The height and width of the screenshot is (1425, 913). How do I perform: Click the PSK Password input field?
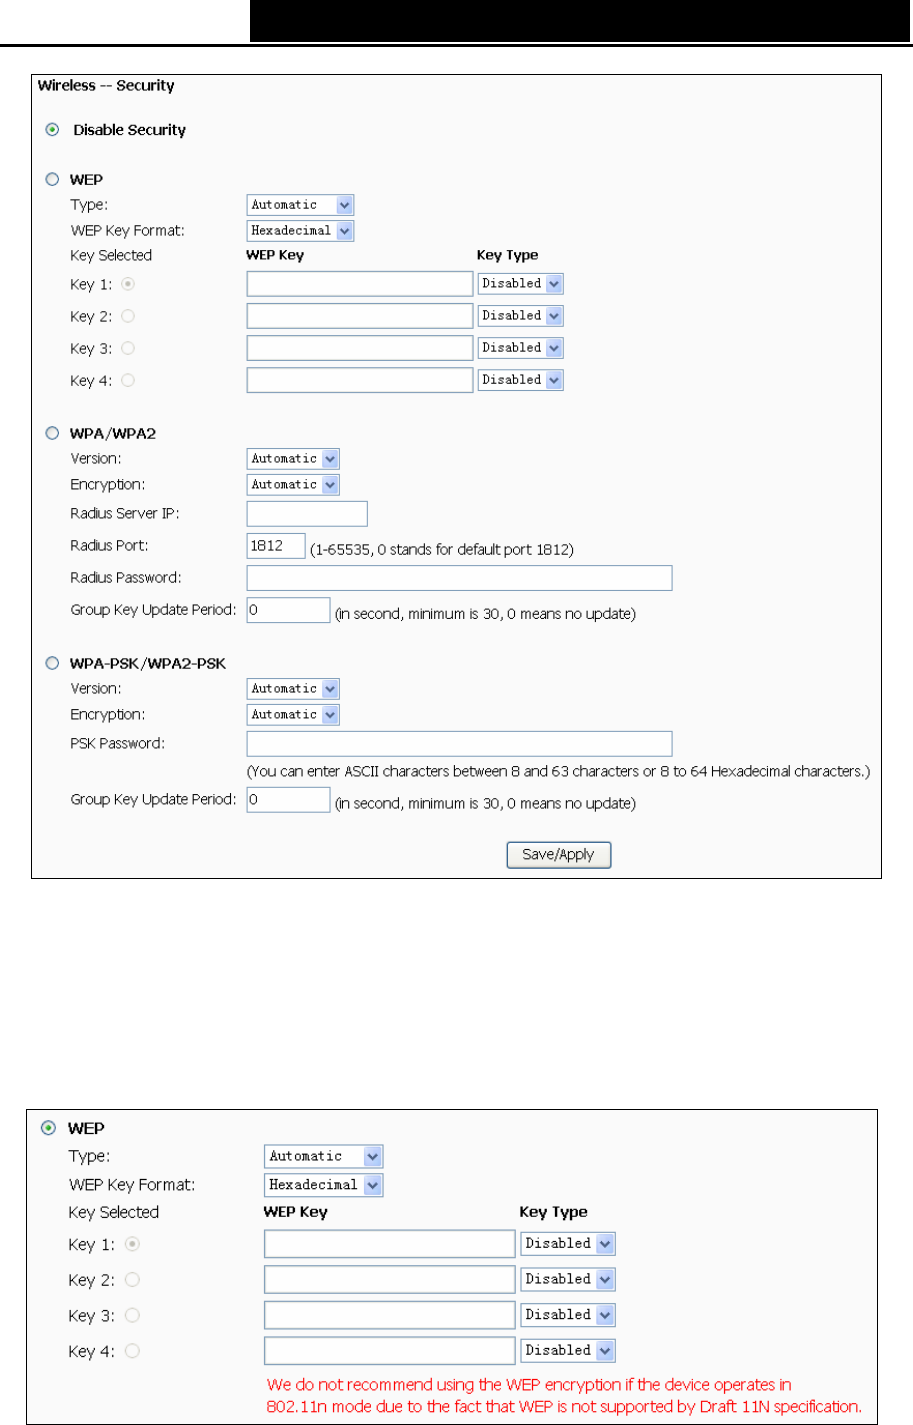pyautogui.click(x=459, y=744)
